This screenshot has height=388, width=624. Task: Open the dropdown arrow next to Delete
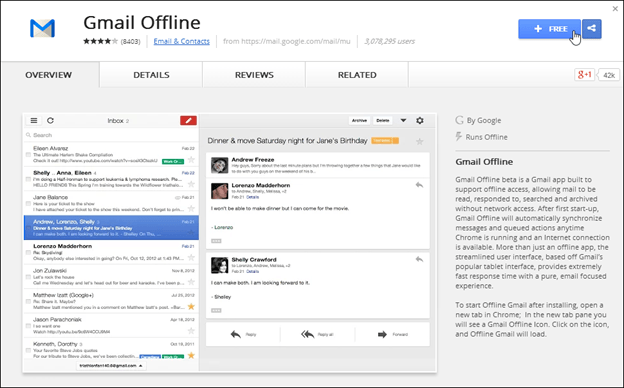click(403, 121)
